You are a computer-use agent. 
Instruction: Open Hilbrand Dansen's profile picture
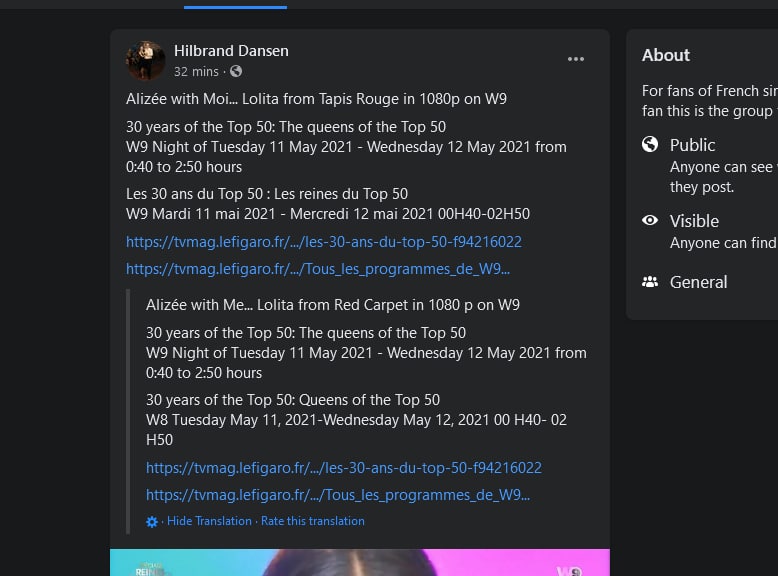[x=145, y=61]
